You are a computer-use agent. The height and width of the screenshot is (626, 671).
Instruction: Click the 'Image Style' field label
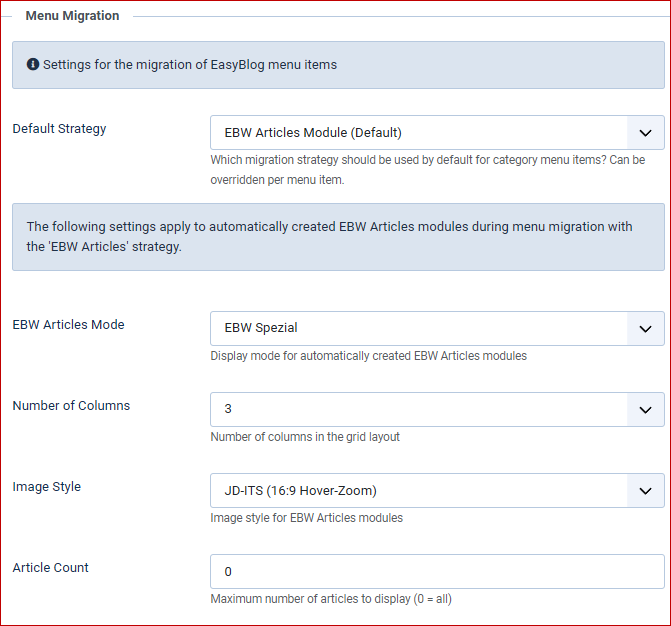(x=47, y=487)
